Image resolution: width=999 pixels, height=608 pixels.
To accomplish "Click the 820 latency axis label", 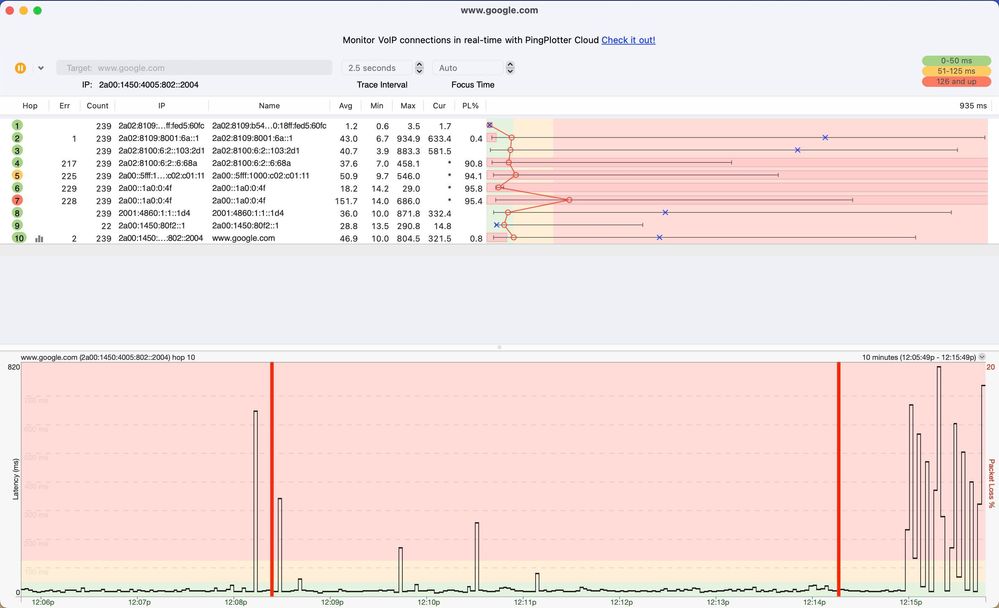I will (x=13, y=367).
